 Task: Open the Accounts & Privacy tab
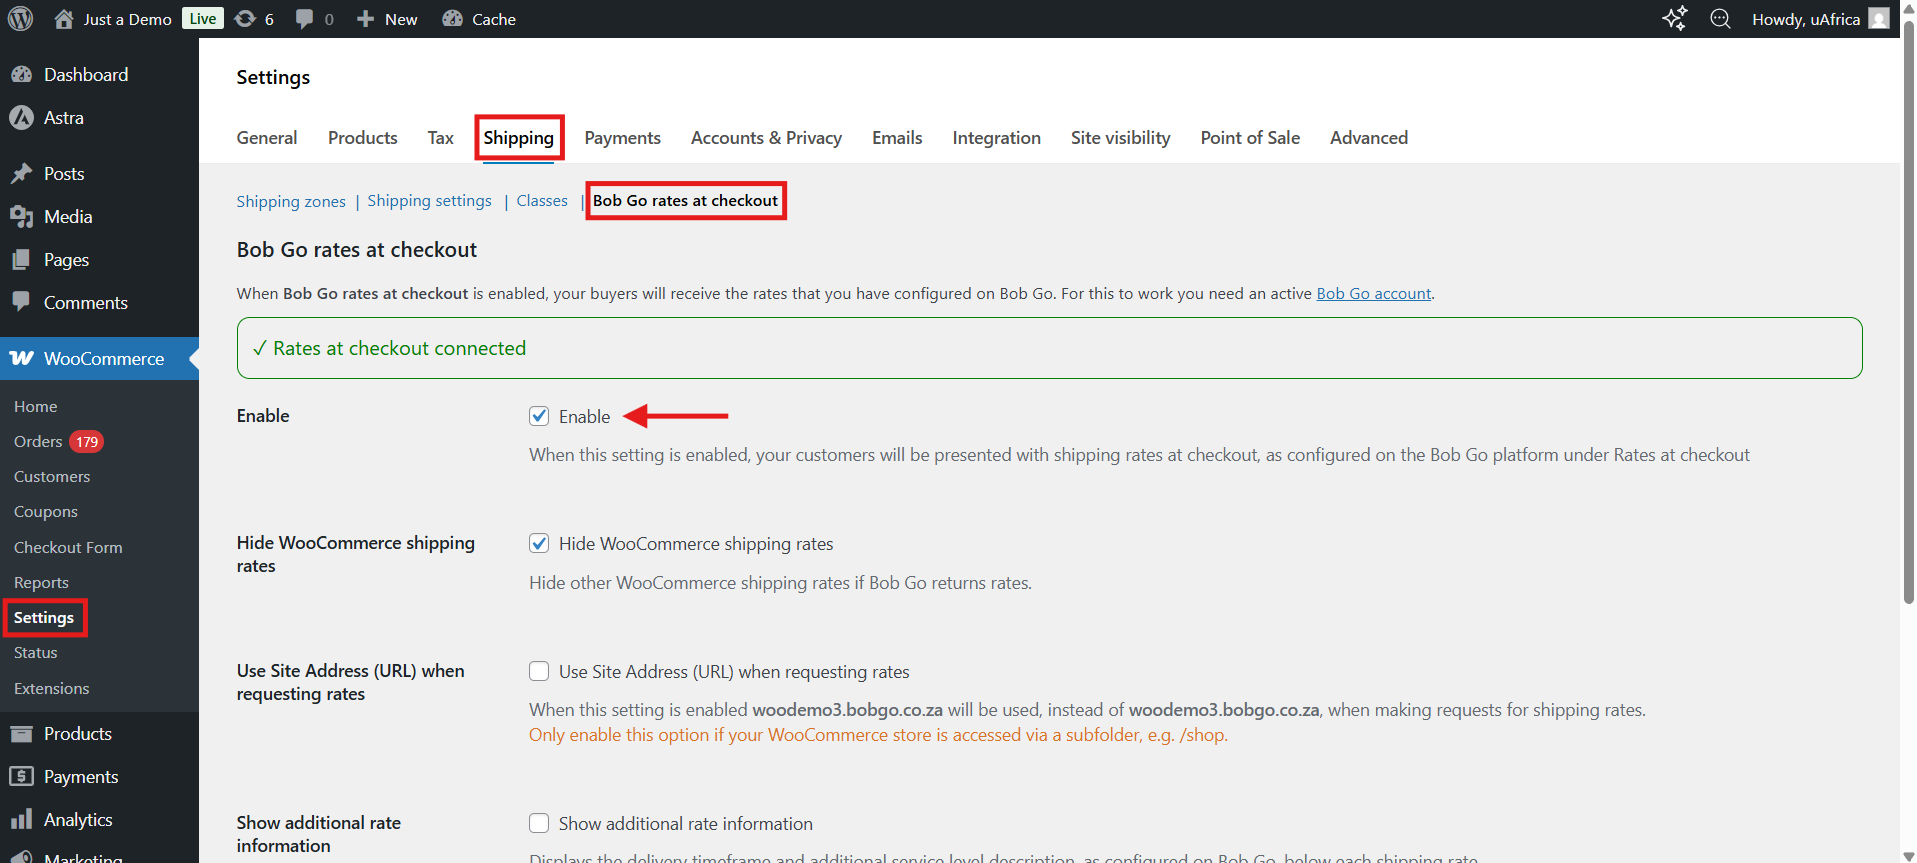point(766,138)
